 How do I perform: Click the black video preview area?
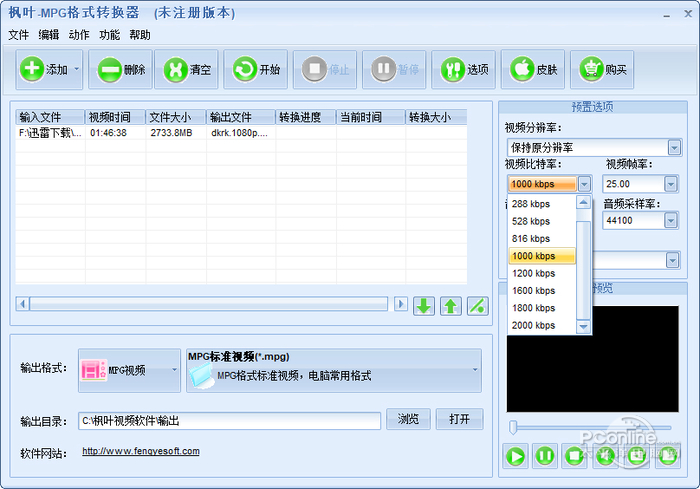click(592, 359)
